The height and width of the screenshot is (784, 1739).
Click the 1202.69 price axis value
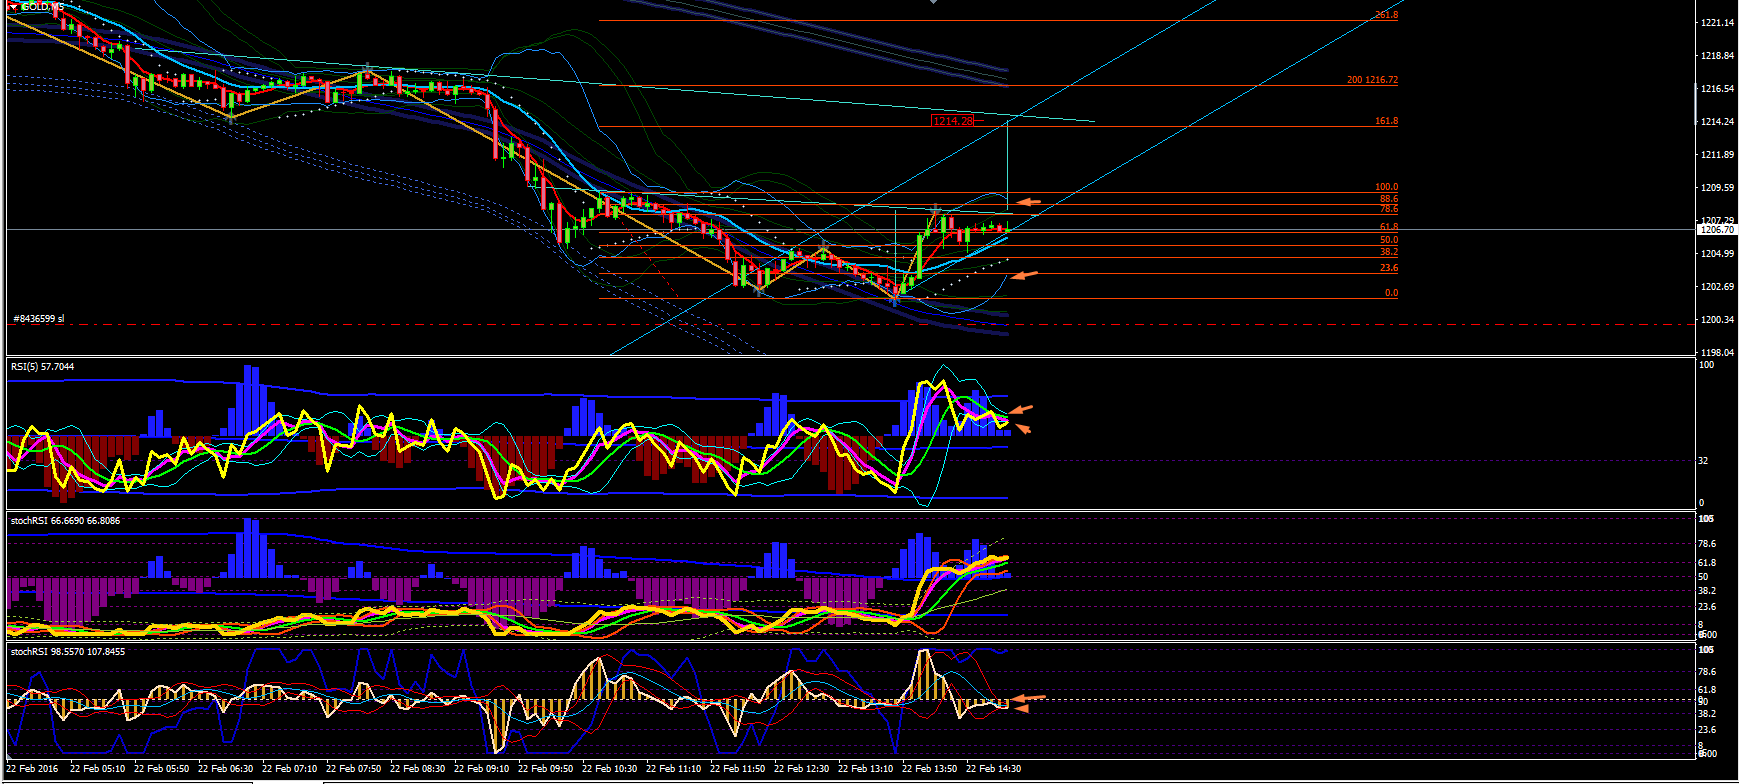(x=1717, y=287)
